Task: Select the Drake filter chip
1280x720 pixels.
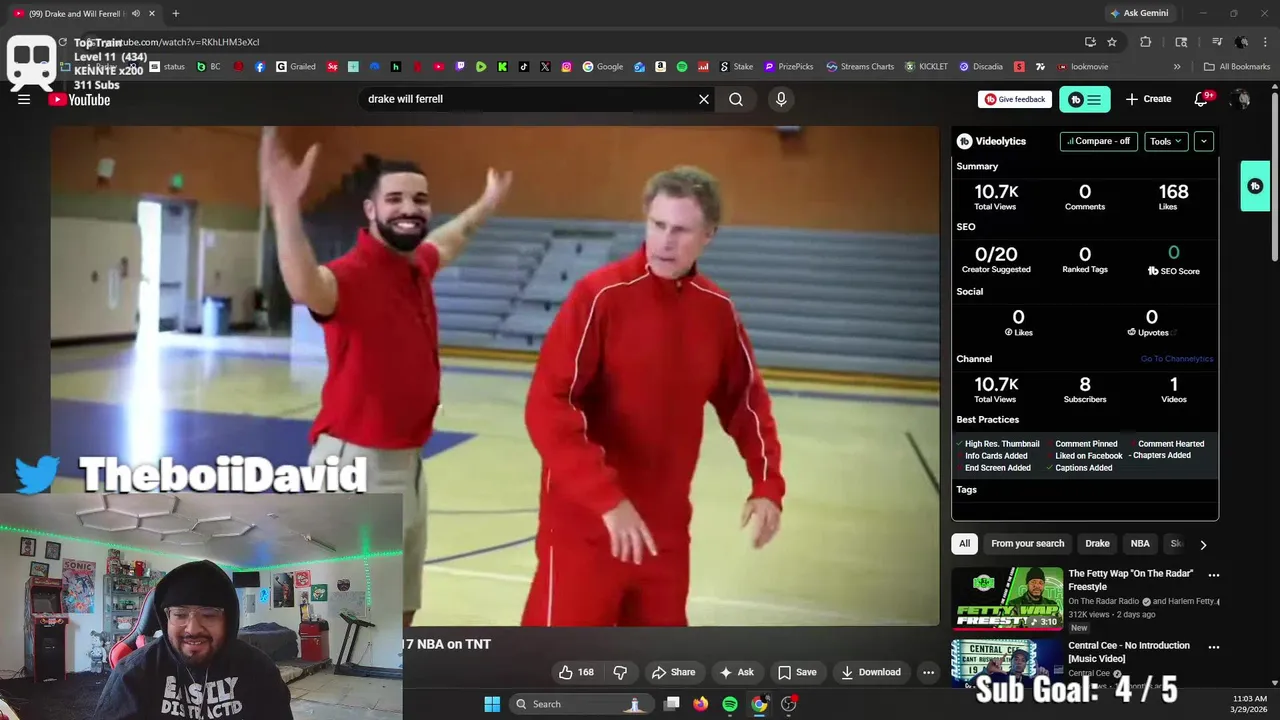Action: pyautogui.click(x=1097, y=543)
